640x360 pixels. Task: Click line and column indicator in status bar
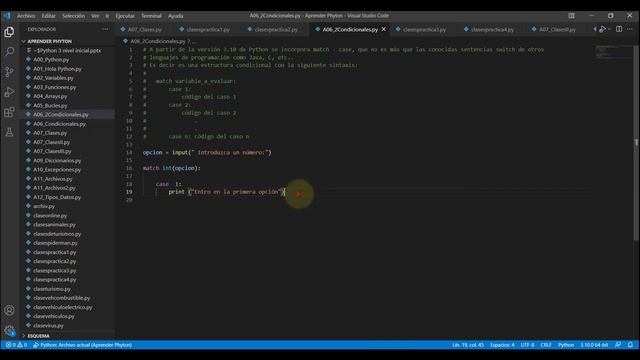[468, 345]
